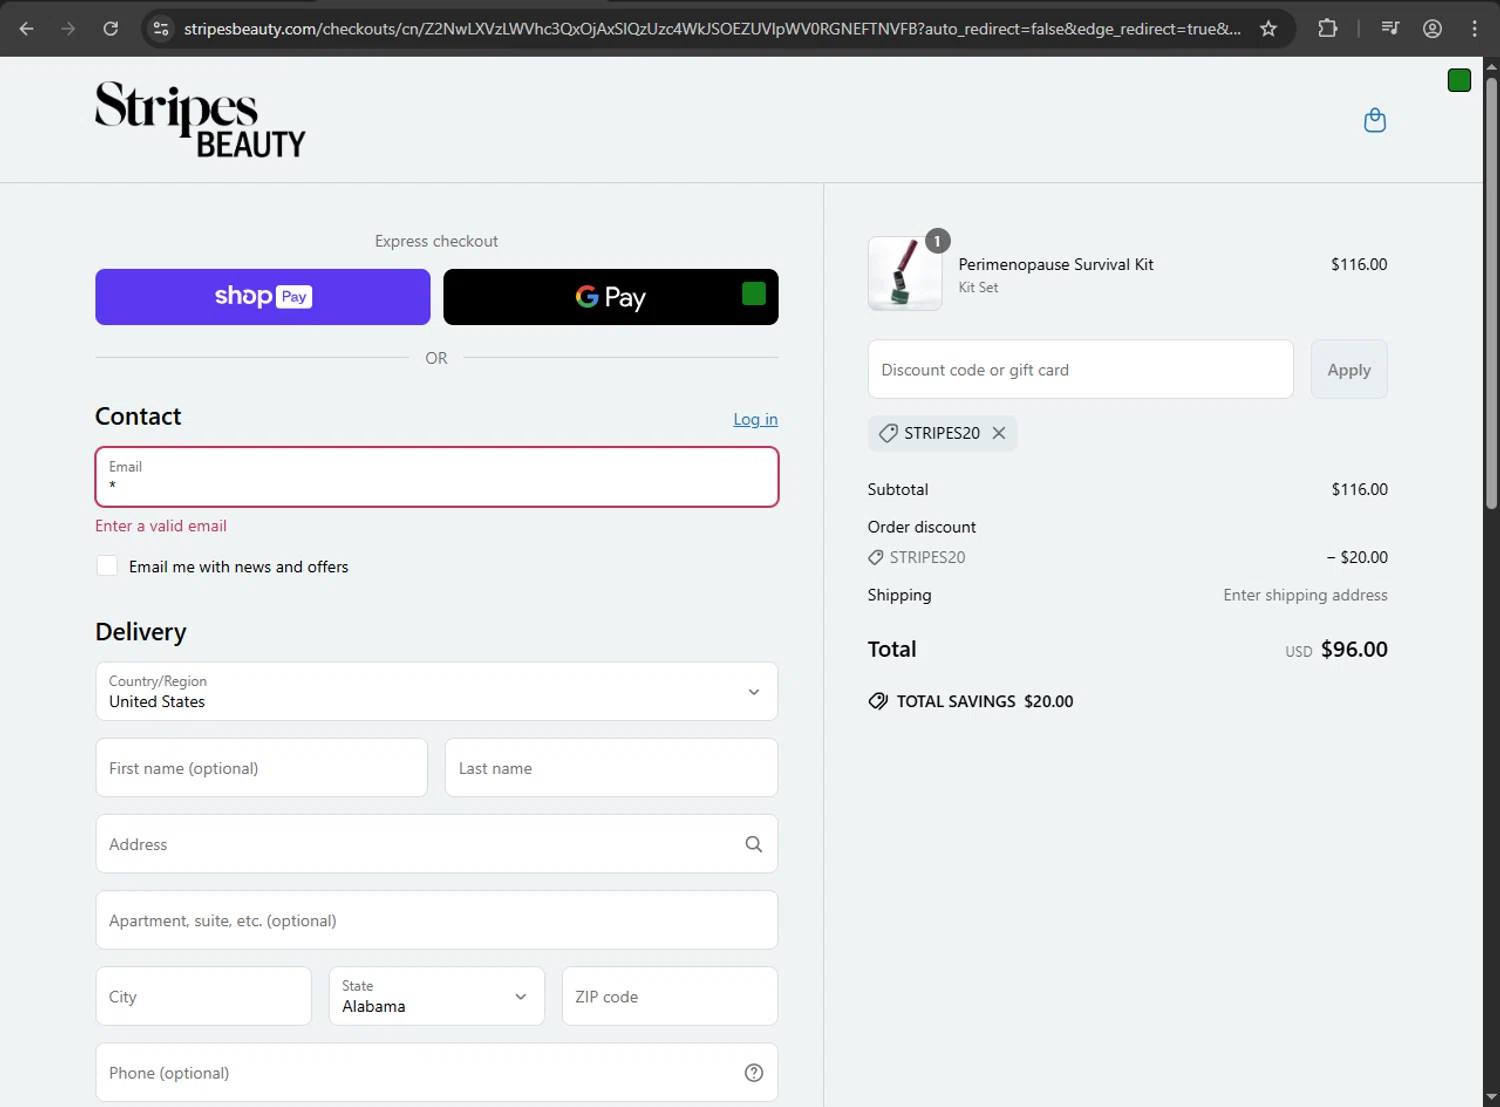Go forward in the browser history
The height and width of the screenshot is (1107, 1500).
(x=68, y=28)
